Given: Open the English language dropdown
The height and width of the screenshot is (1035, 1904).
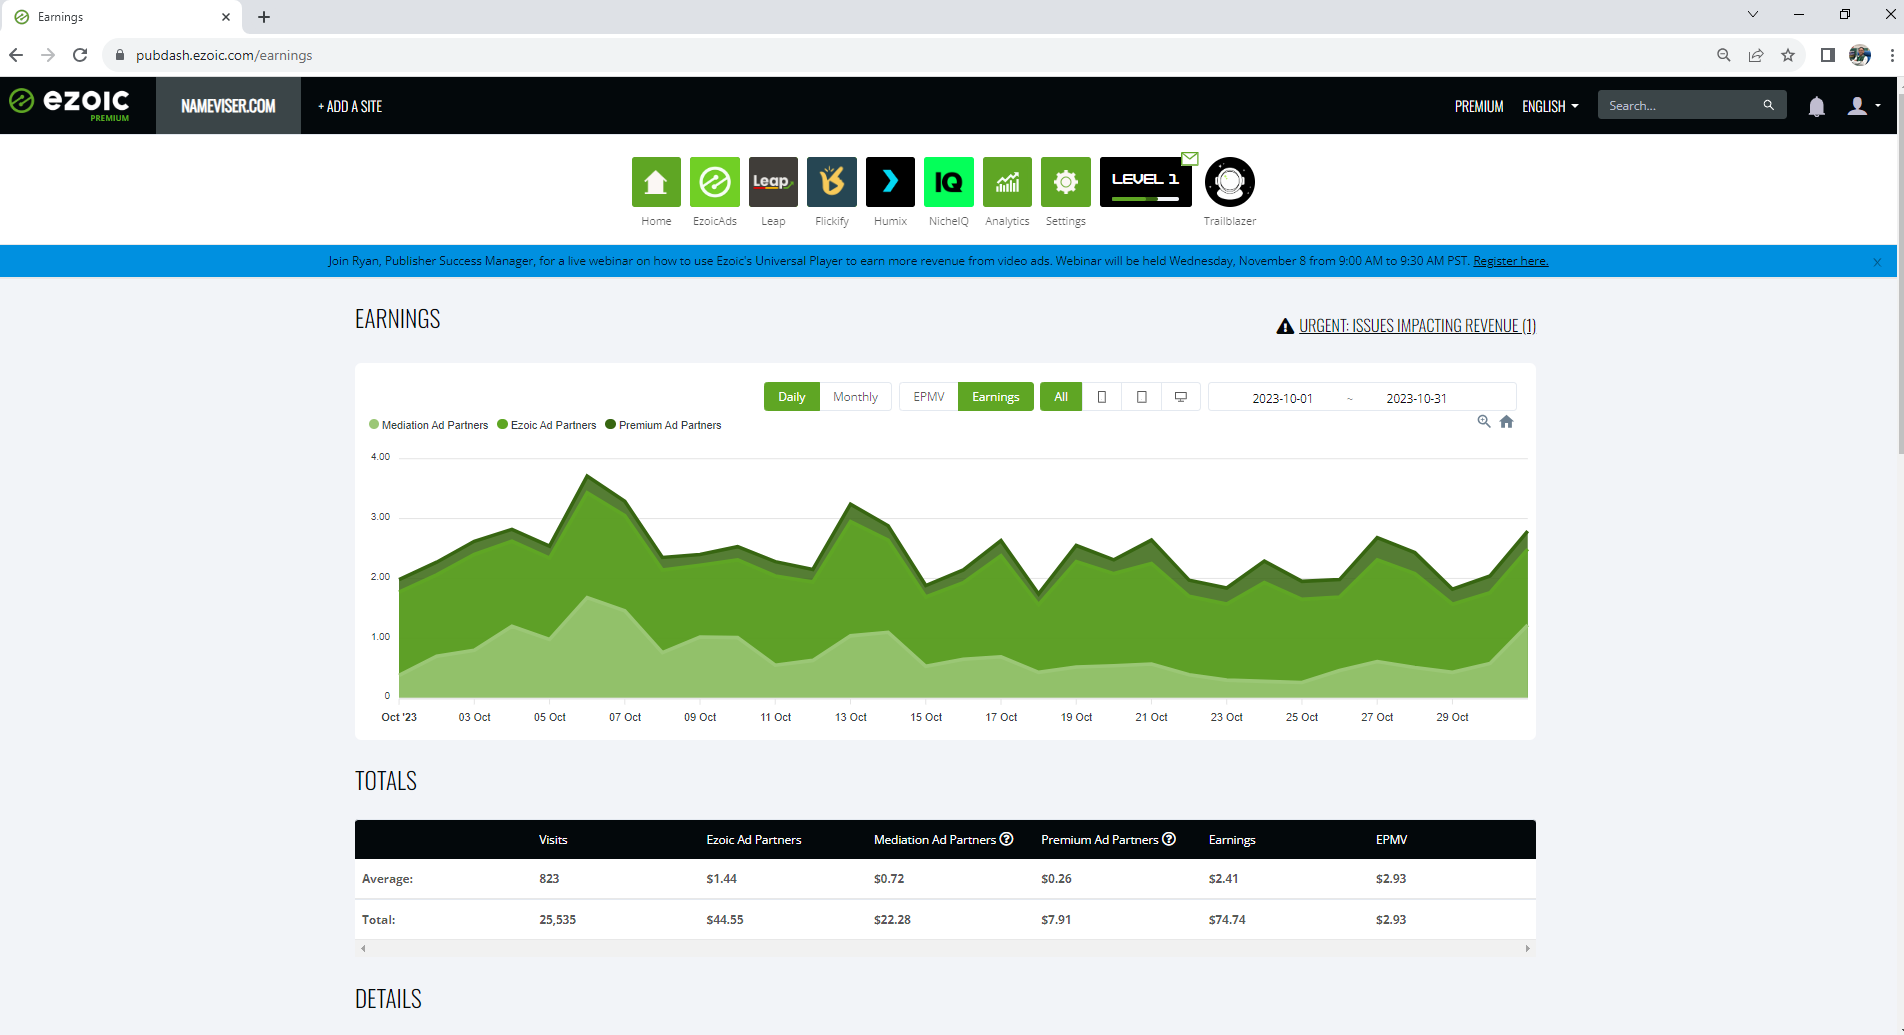Looking at the screenshot, I should [x=1550, y=106].
